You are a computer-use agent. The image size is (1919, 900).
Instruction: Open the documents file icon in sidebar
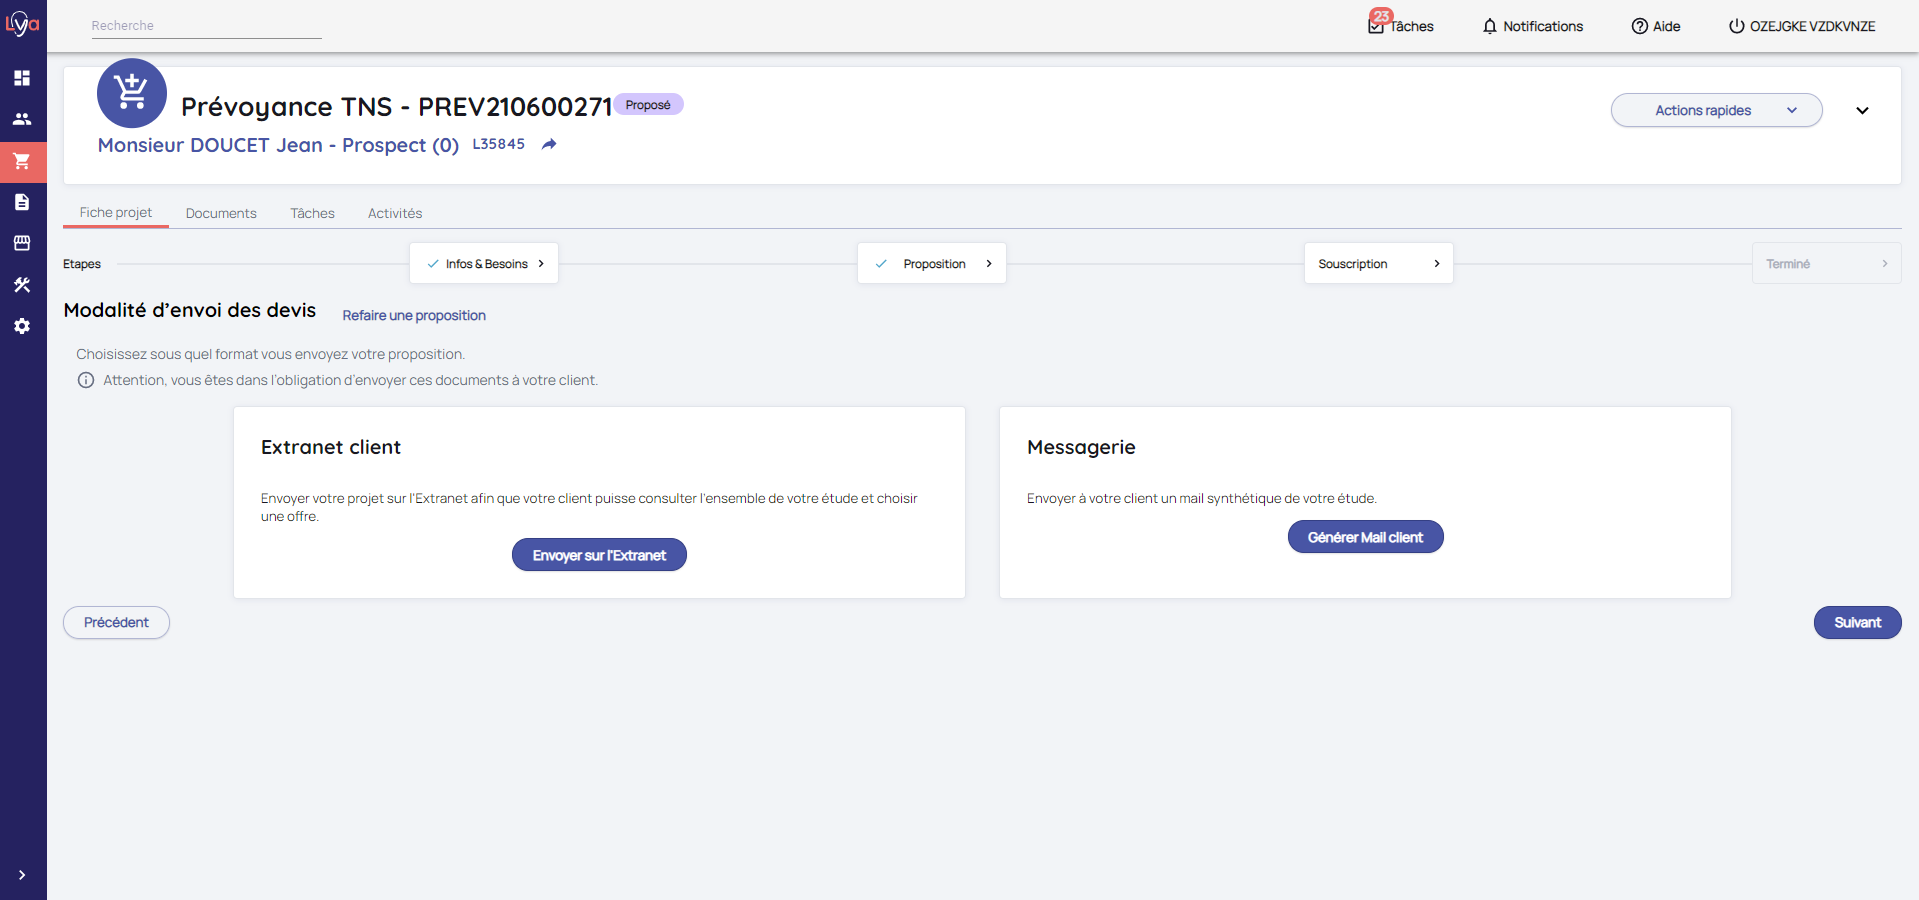pos(22,202)
